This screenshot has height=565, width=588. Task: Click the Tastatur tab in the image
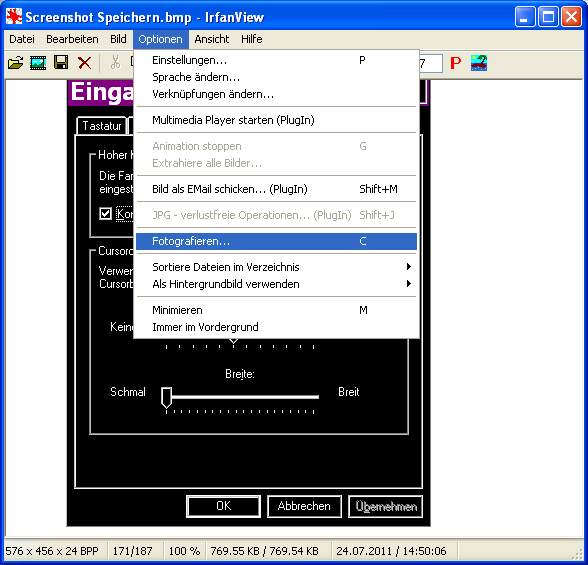(102, 126)
